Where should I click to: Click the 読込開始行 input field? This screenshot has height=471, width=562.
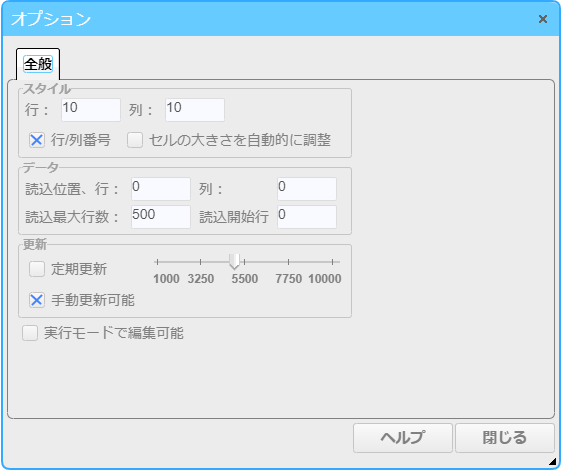pos(307,217)
